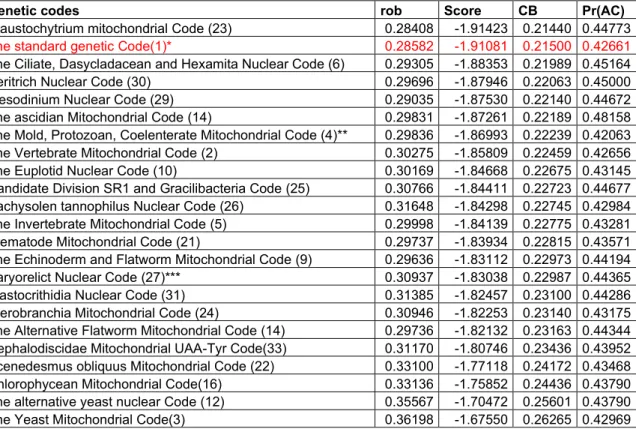Select Ciliate, Dasycladacean and Hexamita Nuclear Code
636x429 pixels.
pyautogui.click(x=172, y=64)
